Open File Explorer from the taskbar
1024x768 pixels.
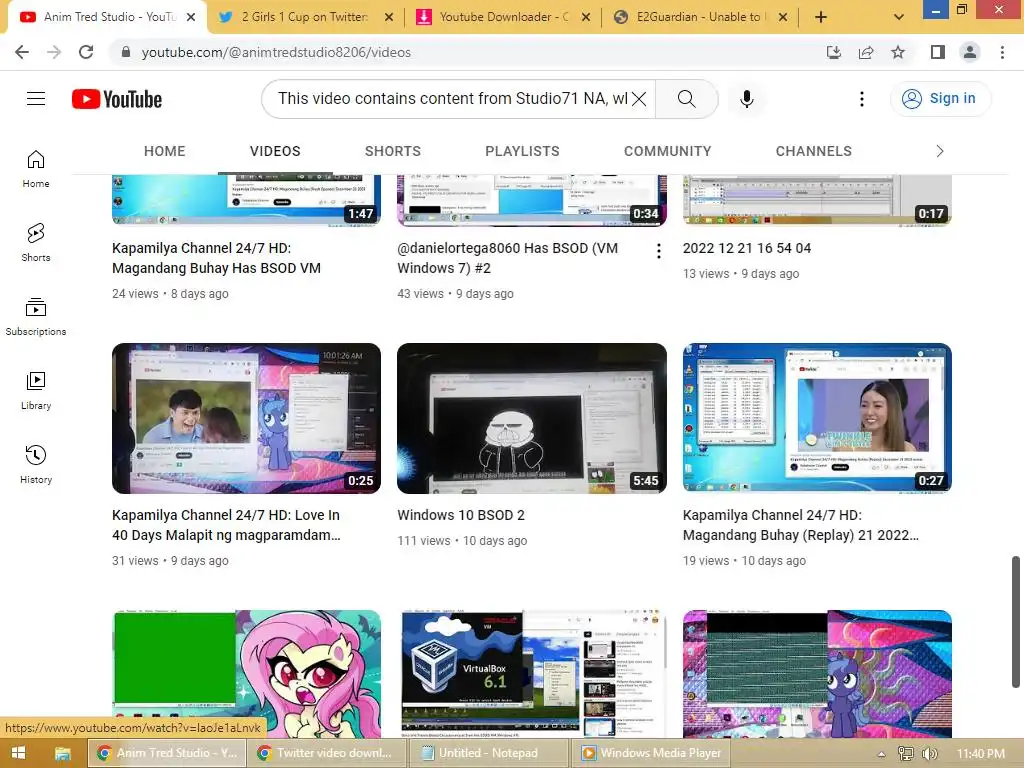tap(62, 753)
